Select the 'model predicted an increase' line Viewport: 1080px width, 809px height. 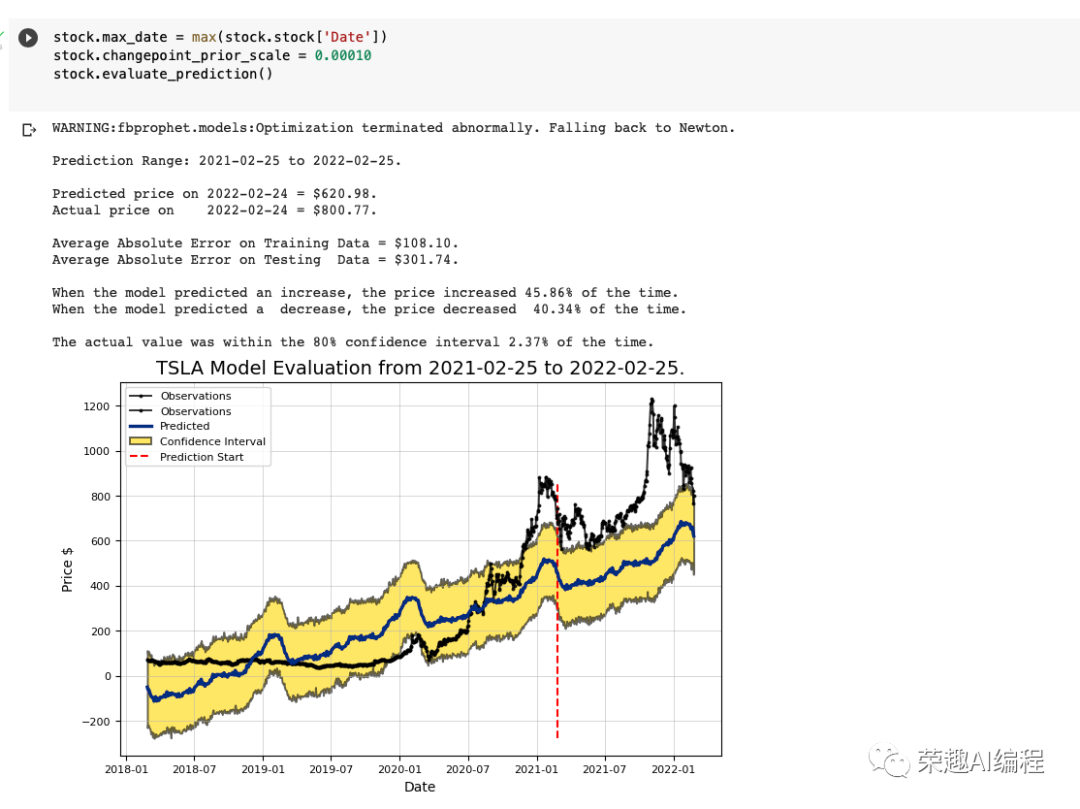pos(365,293)
